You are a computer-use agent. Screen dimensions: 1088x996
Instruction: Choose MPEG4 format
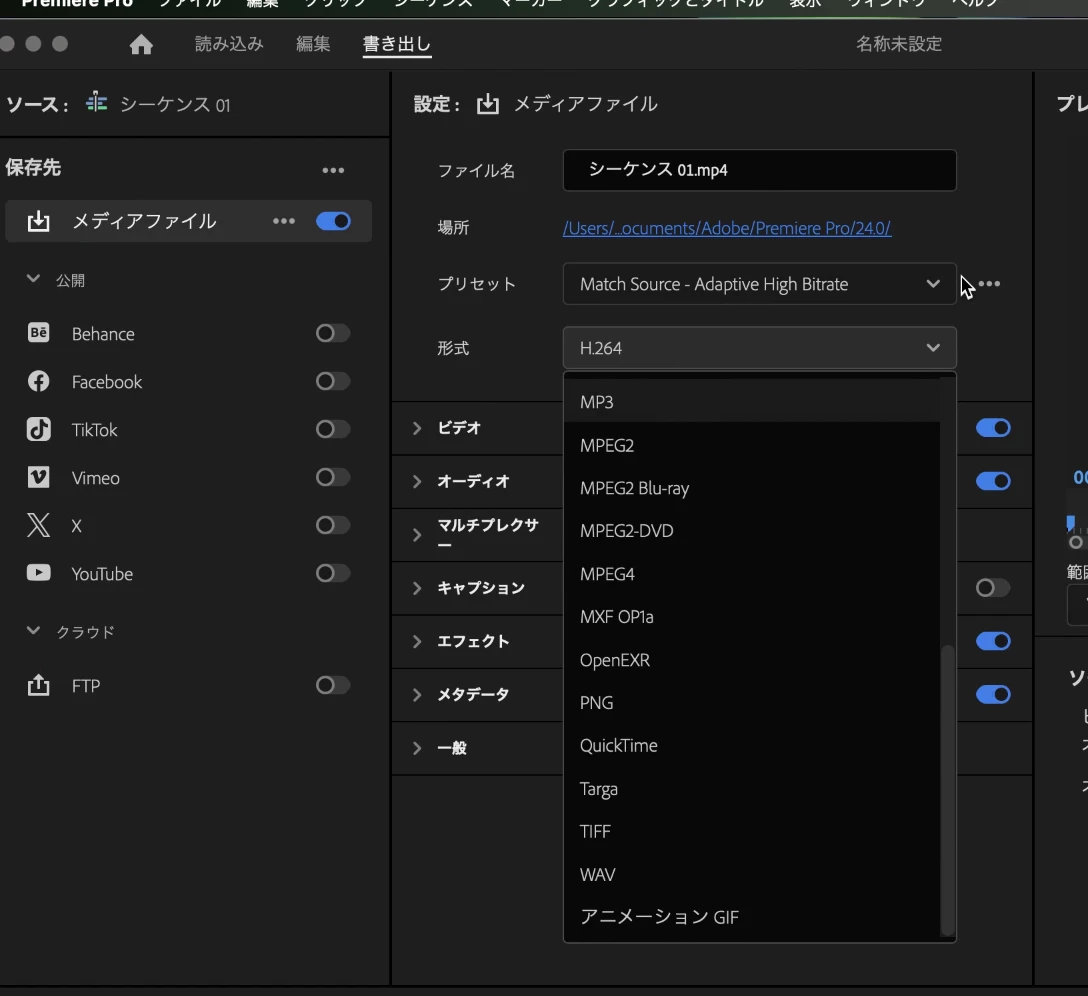coord(751,574)
